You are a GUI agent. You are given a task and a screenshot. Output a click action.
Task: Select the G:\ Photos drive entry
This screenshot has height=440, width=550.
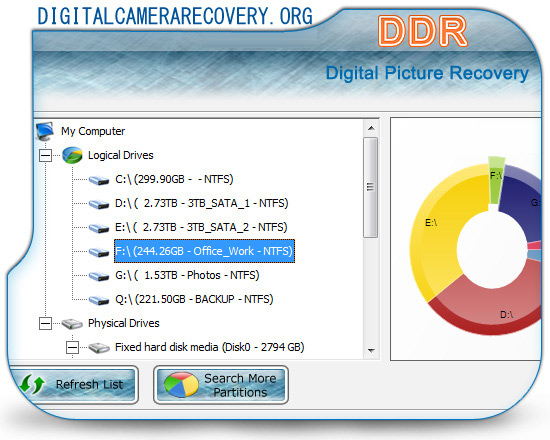click(x=187, y=275)
